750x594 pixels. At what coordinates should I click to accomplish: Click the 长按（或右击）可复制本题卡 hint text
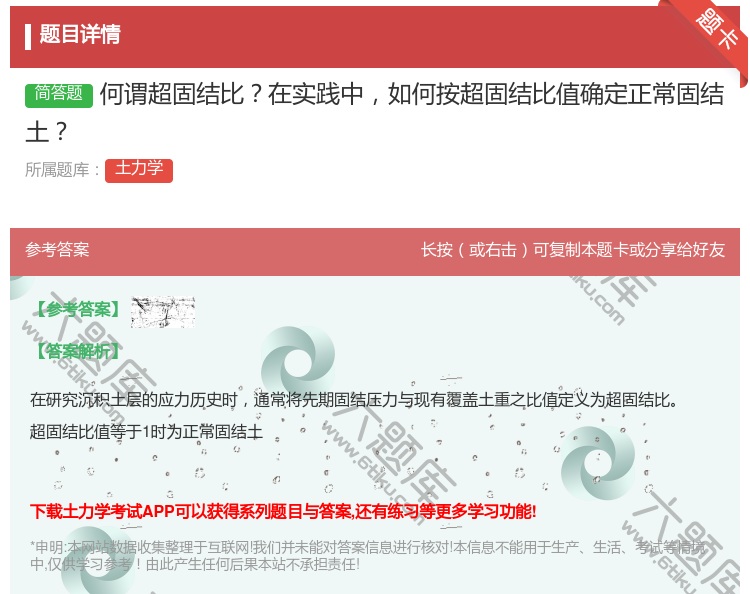click(573, 250)
